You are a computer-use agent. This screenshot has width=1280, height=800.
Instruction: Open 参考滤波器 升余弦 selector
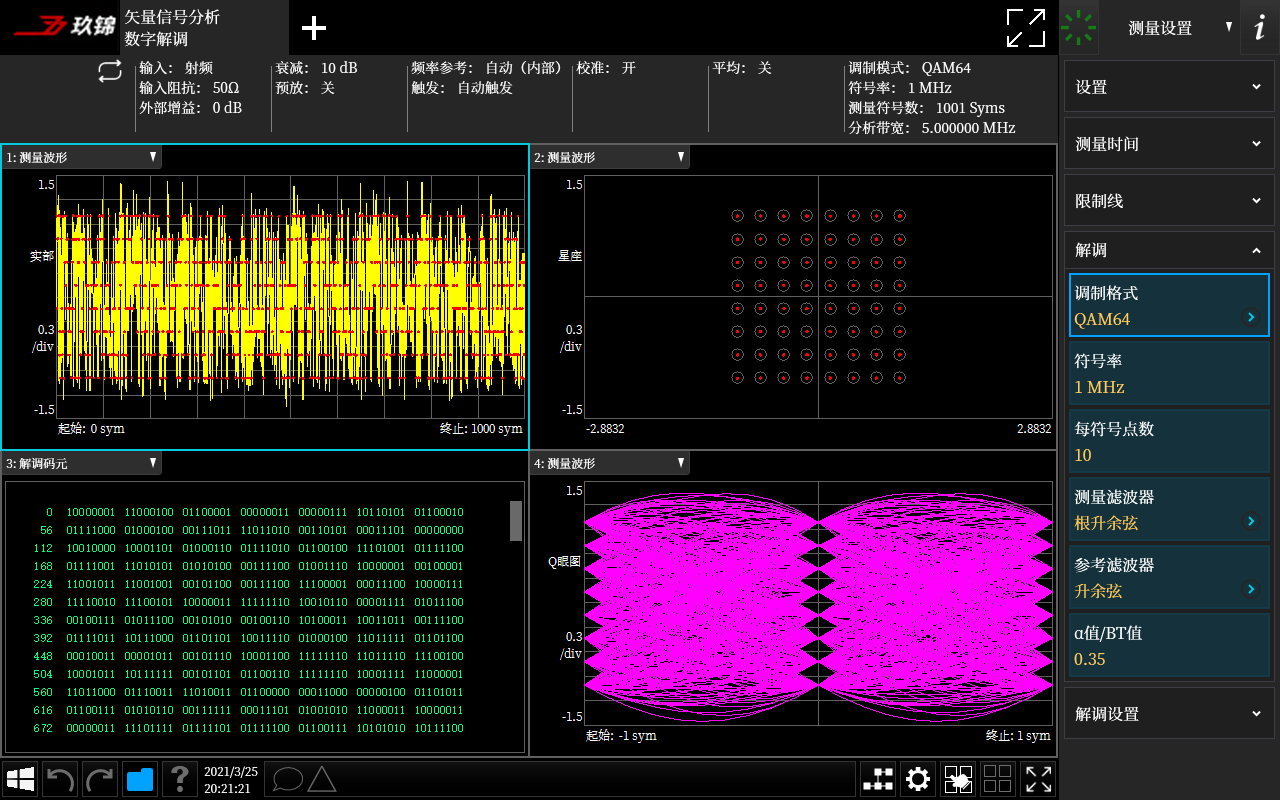[1169, 577]
